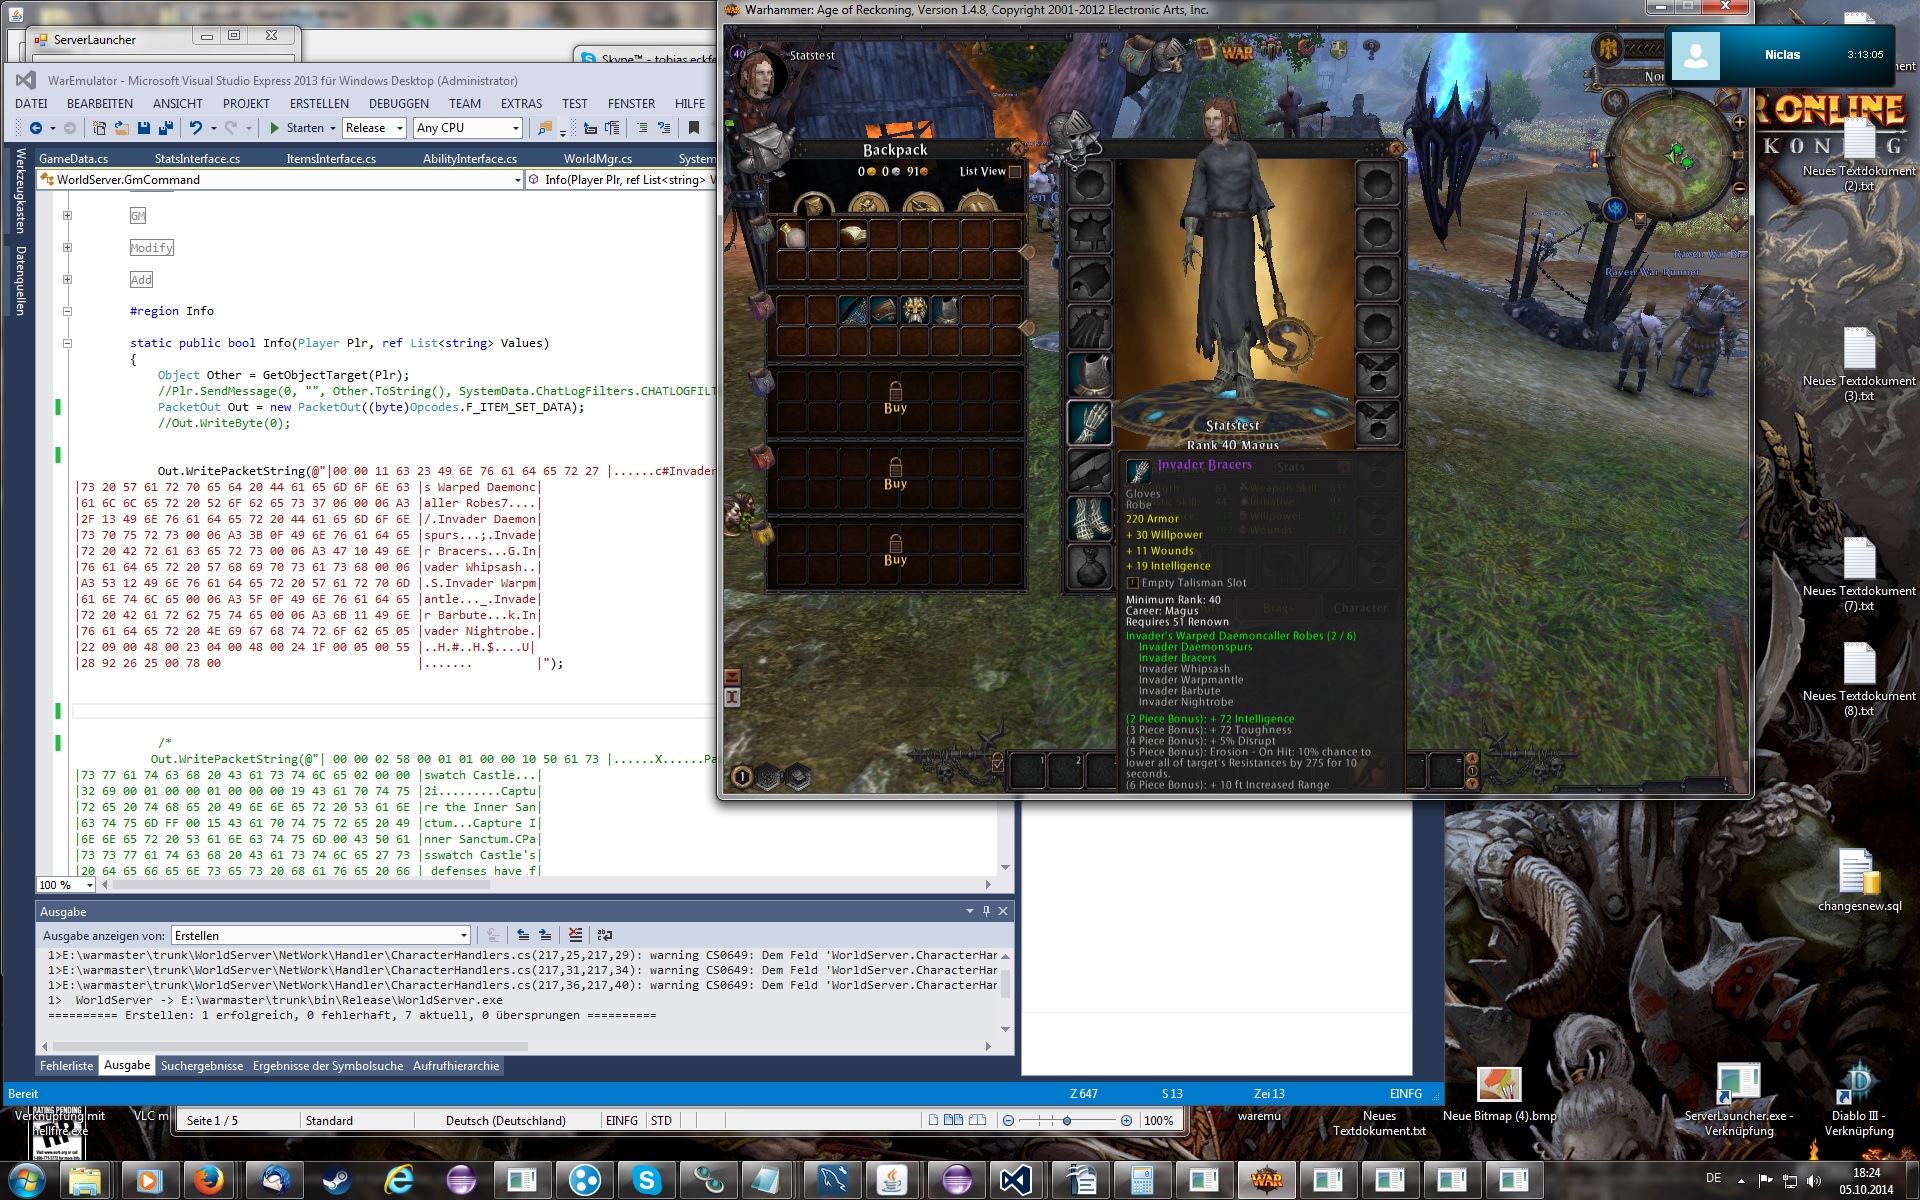Expand the collapsed GM region
Image resolution: width=1920 pixels, height=1200 pixels.
point(67,215)
